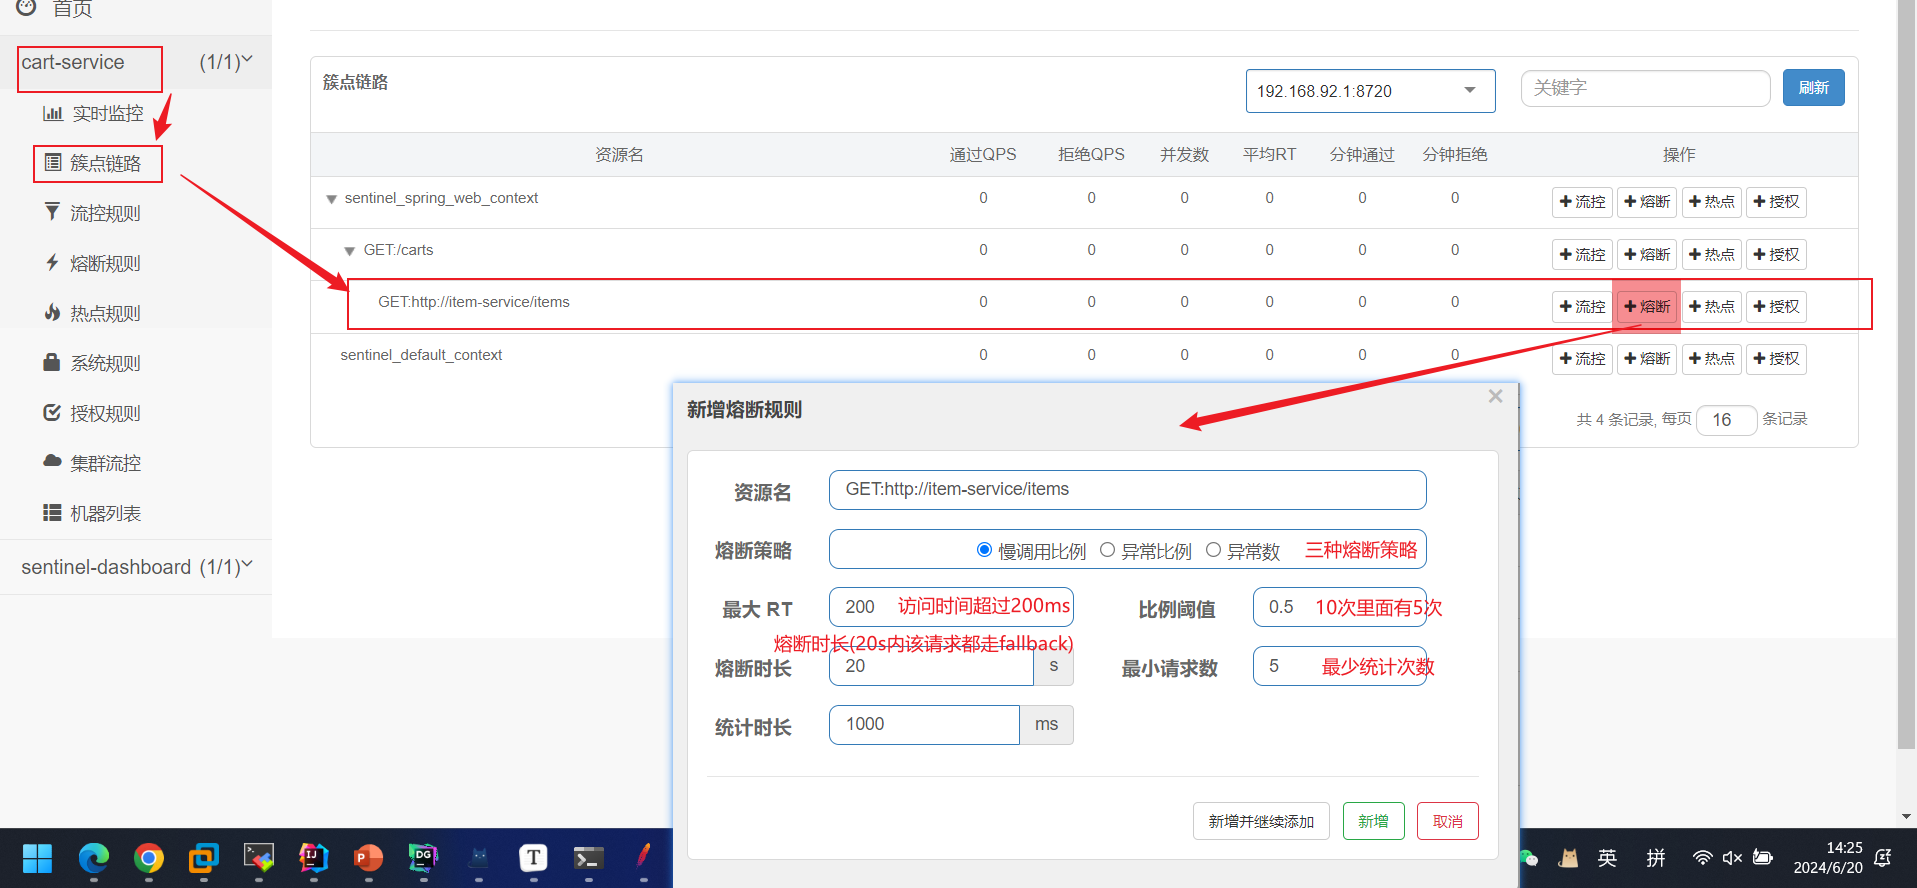Click the 刷新 refresh button
The image size is (1917, 888).
[1813, 88]
